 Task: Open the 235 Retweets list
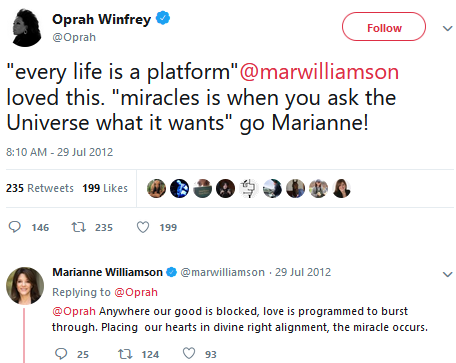tap(40, 188)
